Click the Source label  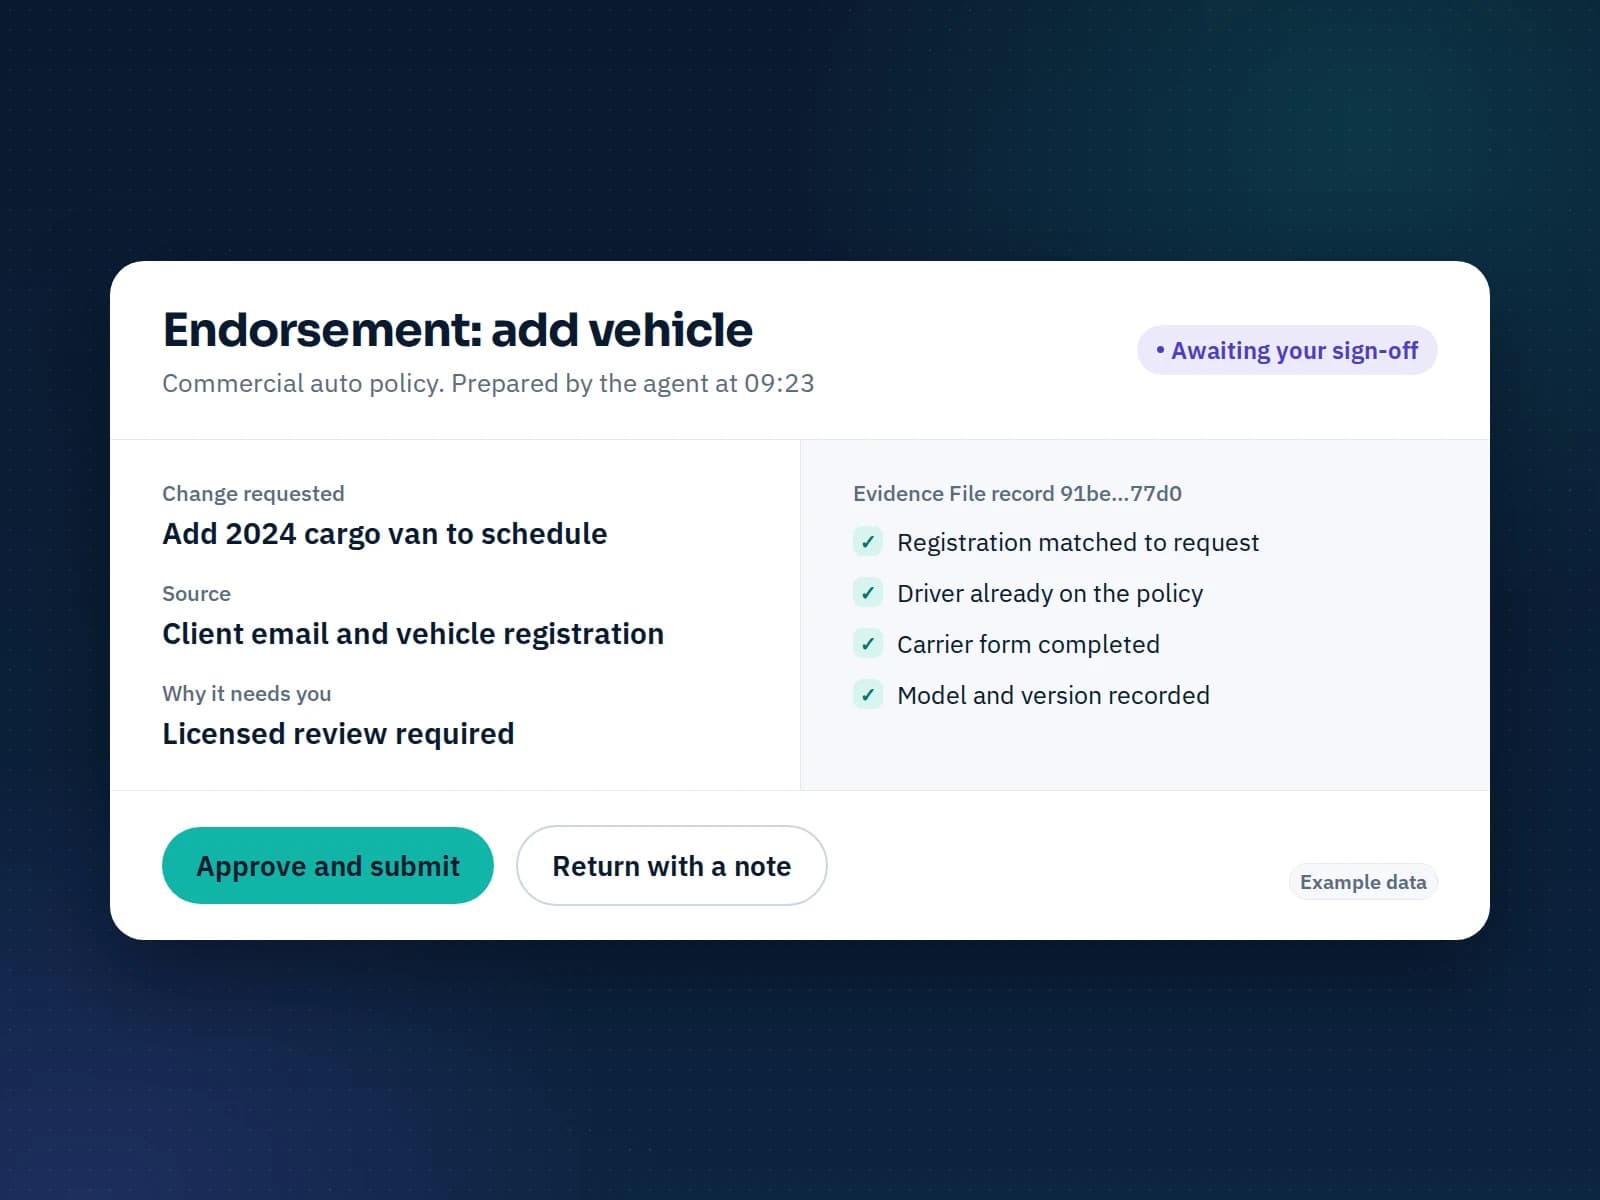click(x=197, y=594)
